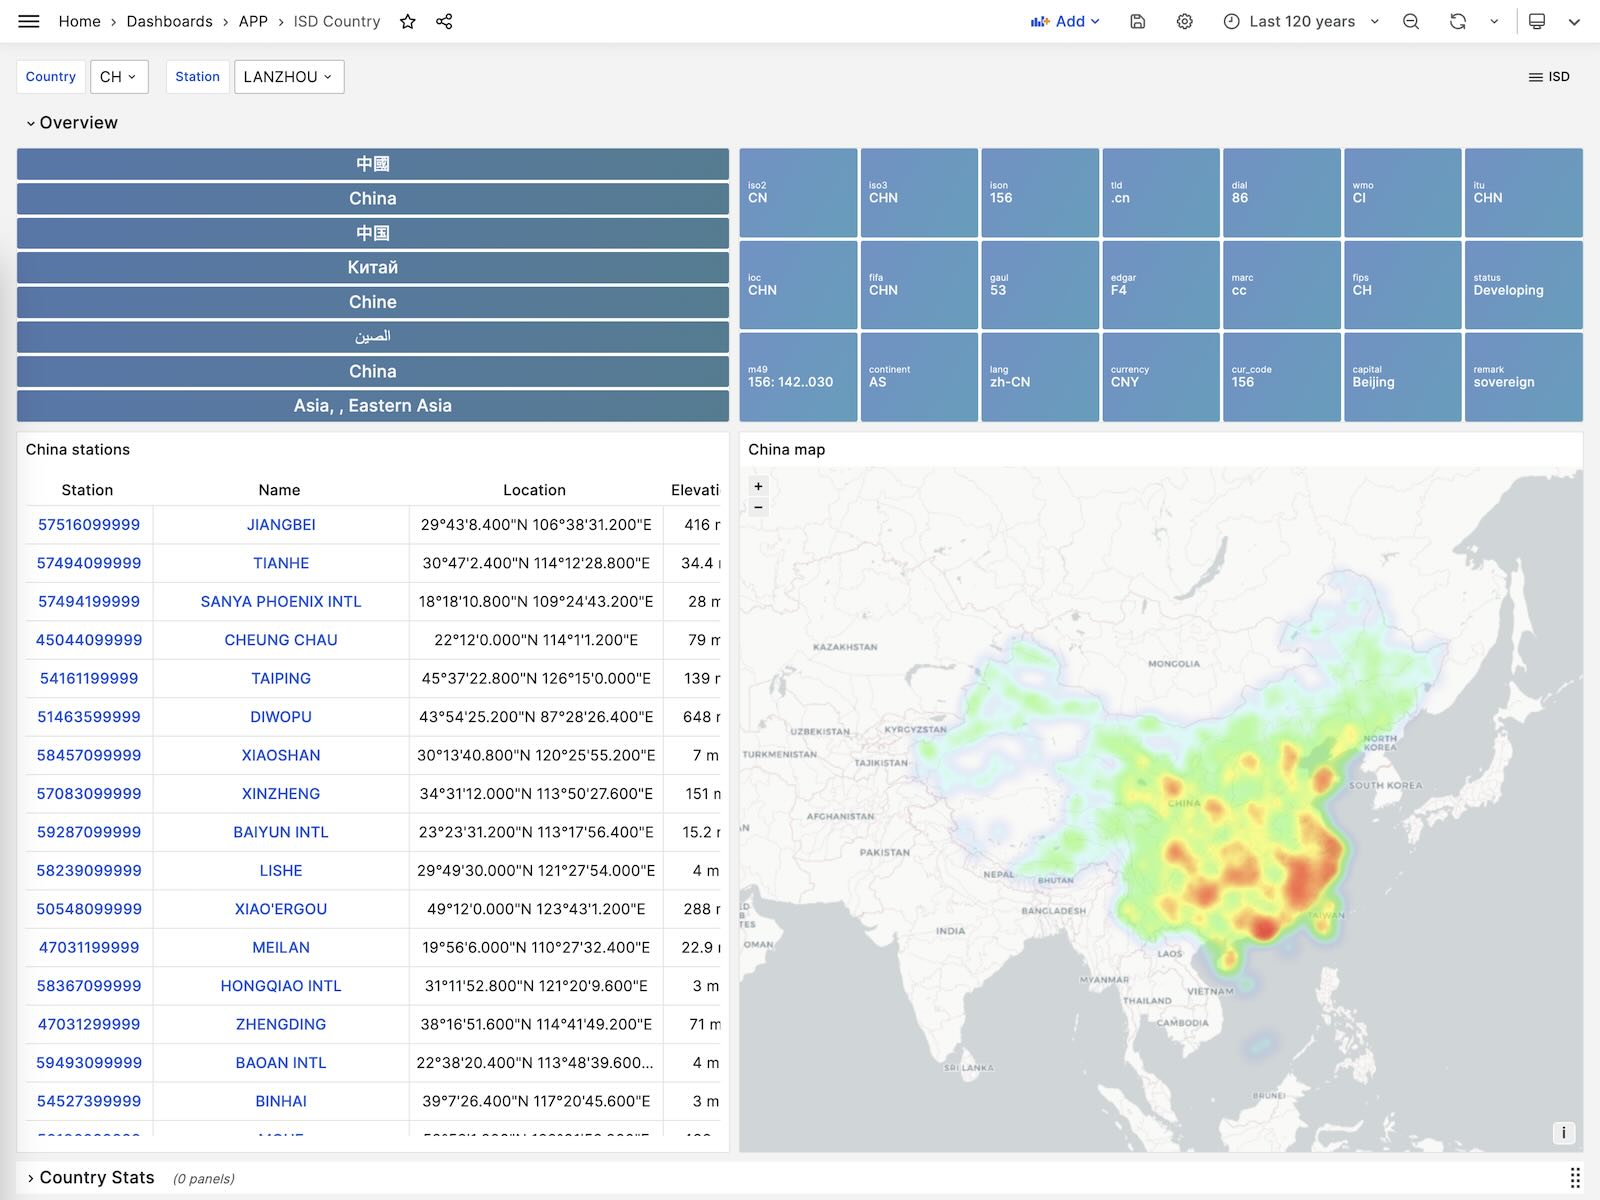This screenshot has height=1200, width=1600.
Task: Zoom out on the China map
Action: pos(758,507)
